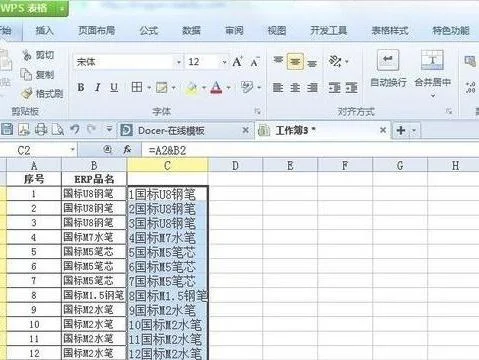Align text left
Viewport: 479px width, 360px height.
tap(278, 88)
